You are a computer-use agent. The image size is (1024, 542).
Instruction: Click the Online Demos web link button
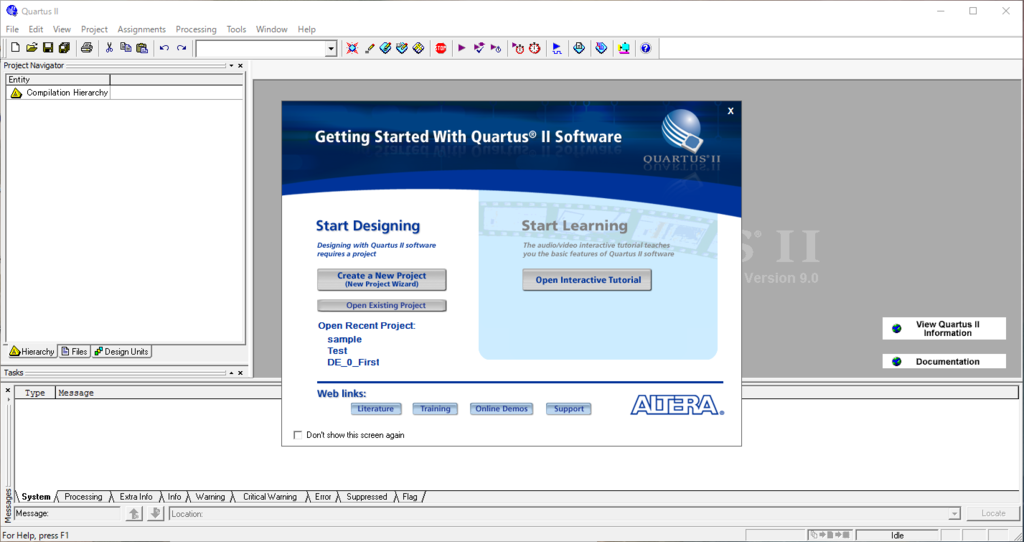502,409
